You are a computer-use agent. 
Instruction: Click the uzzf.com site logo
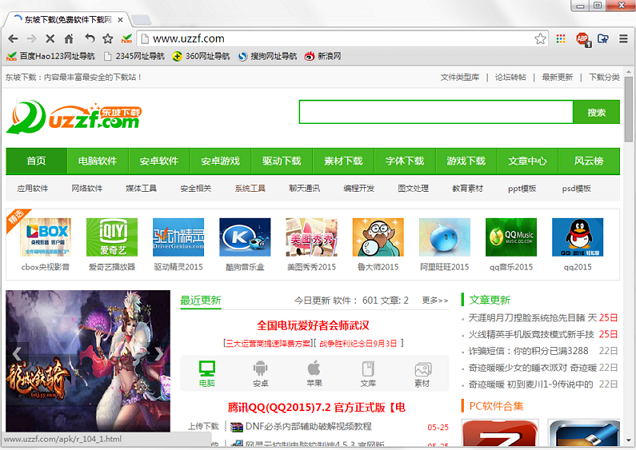(x=74, y=117)
